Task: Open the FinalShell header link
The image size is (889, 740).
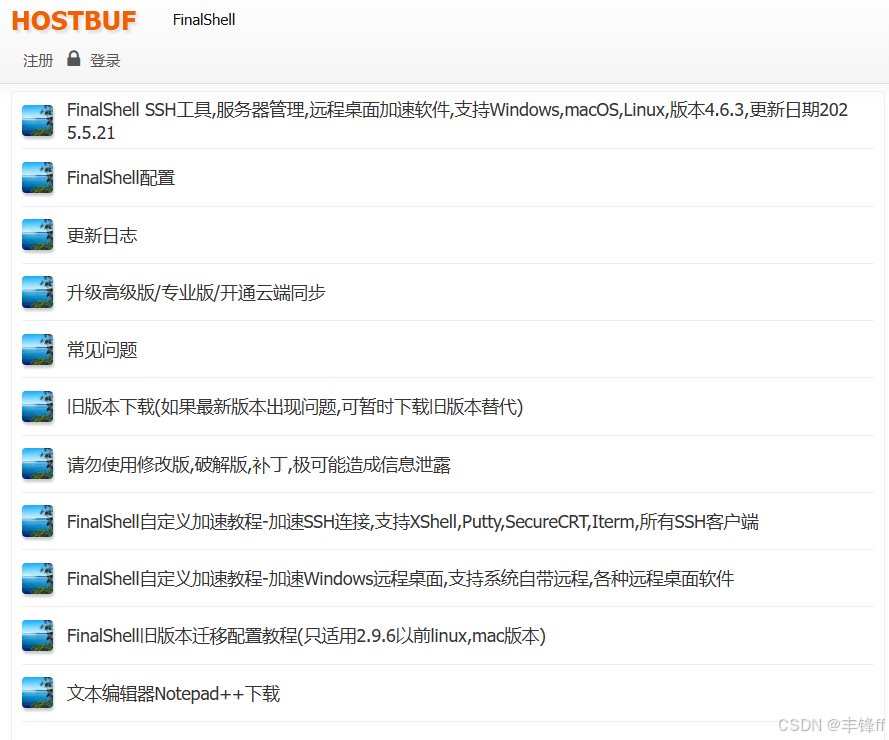Action: (x=204, y=20)
